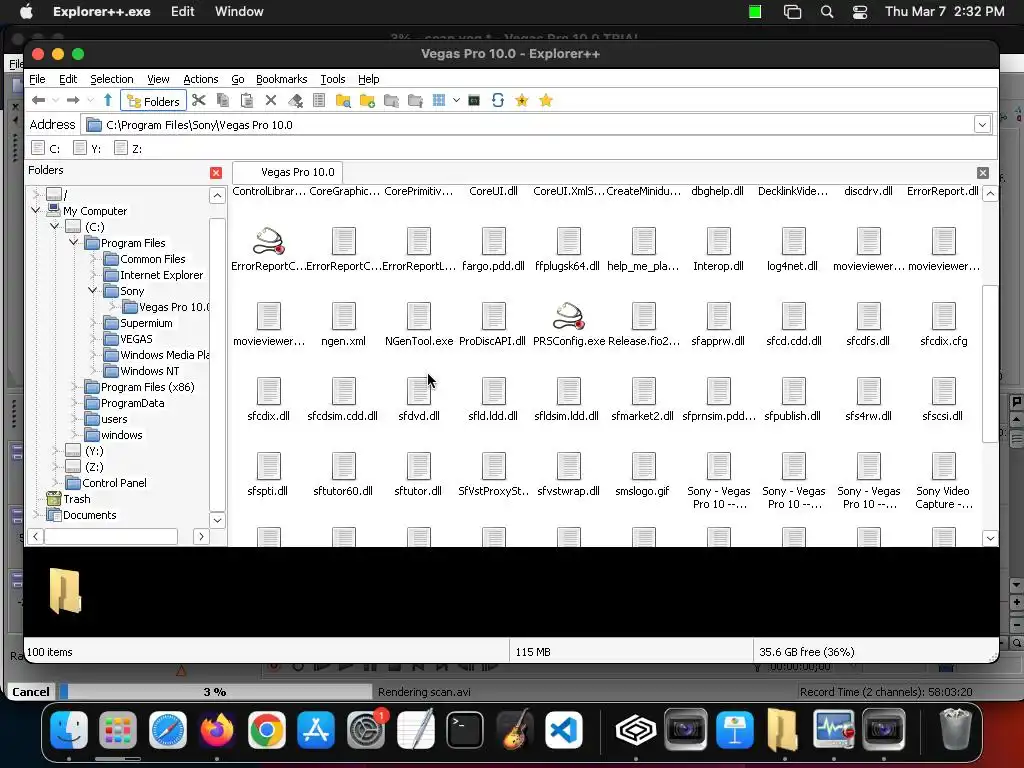Open Properties via toolbar icon
1024x768 pixels.
319,101
